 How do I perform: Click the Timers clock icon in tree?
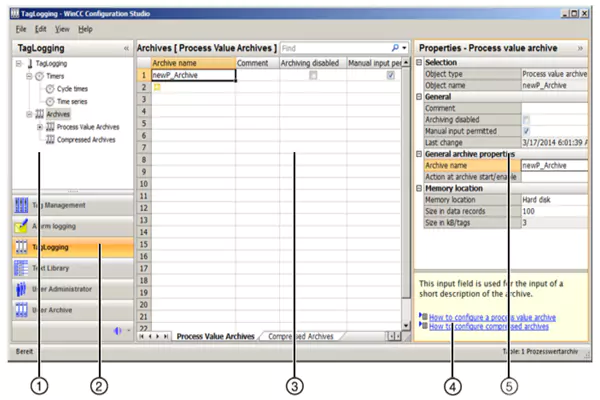39,76
